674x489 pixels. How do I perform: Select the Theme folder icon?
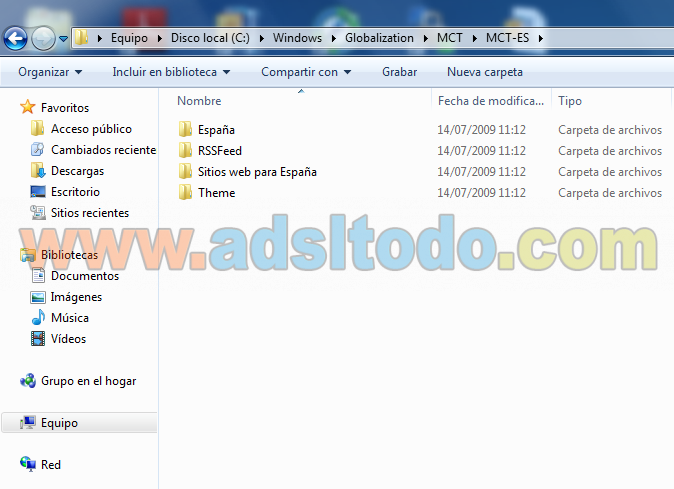tap(185, 192)
